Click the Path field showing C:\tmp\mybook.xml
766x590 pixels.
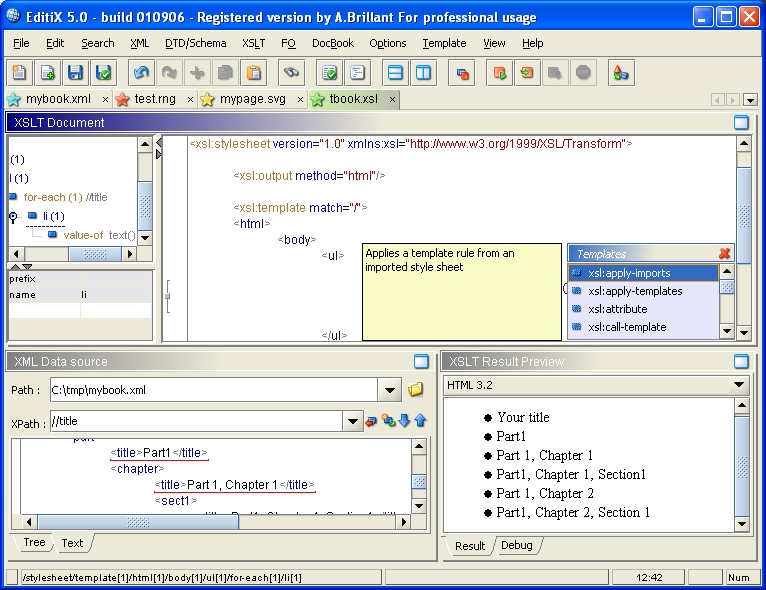point(213,390)
